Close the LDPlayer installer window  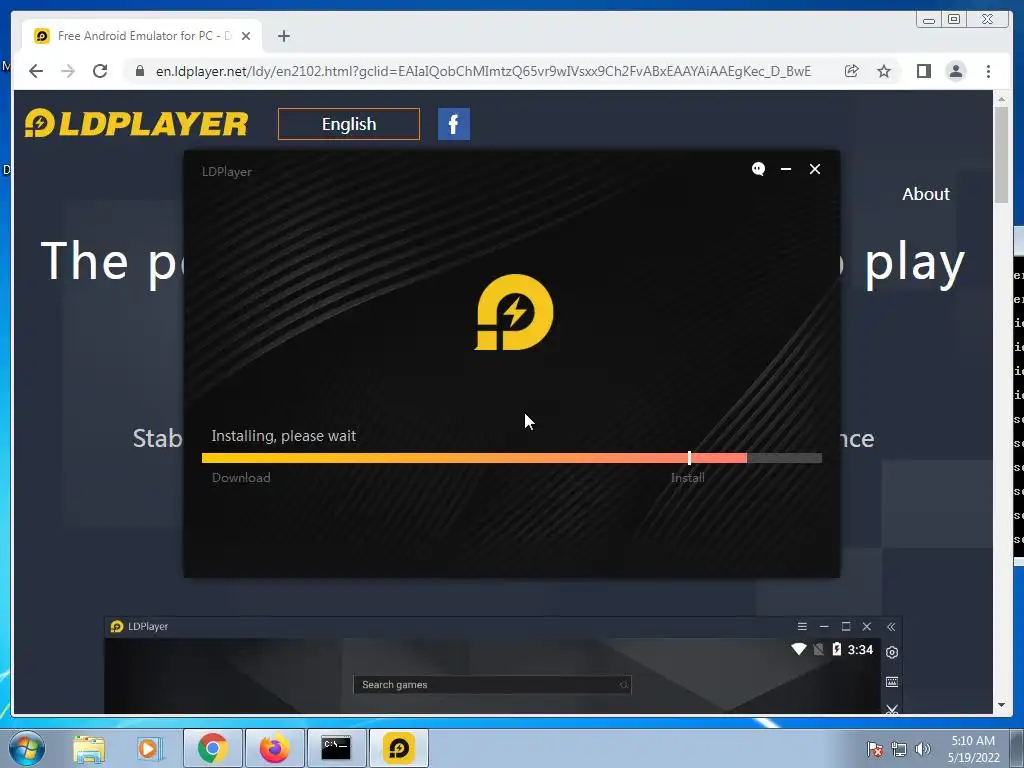814,169
